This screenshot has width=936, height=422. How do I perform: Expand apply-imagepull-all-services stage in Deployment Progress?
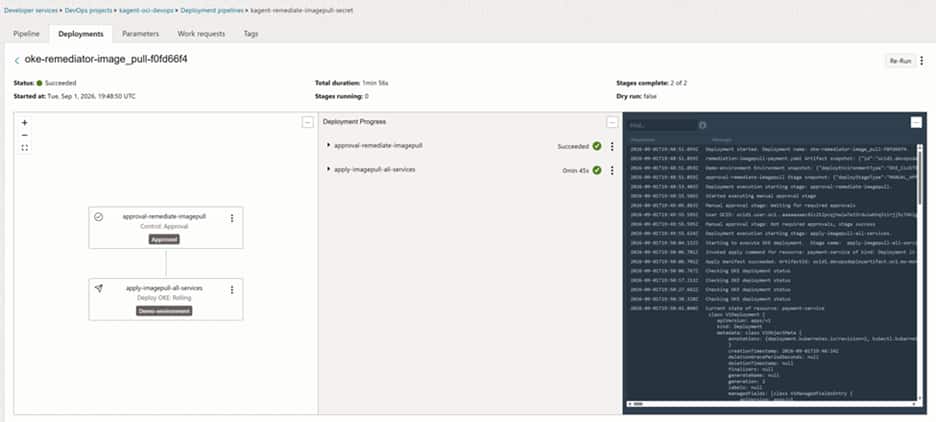[328, 170]
